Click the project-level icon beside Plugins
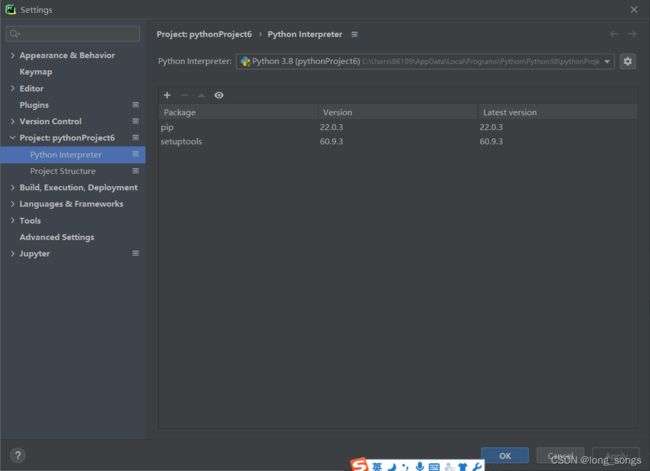 pos(136,104)
